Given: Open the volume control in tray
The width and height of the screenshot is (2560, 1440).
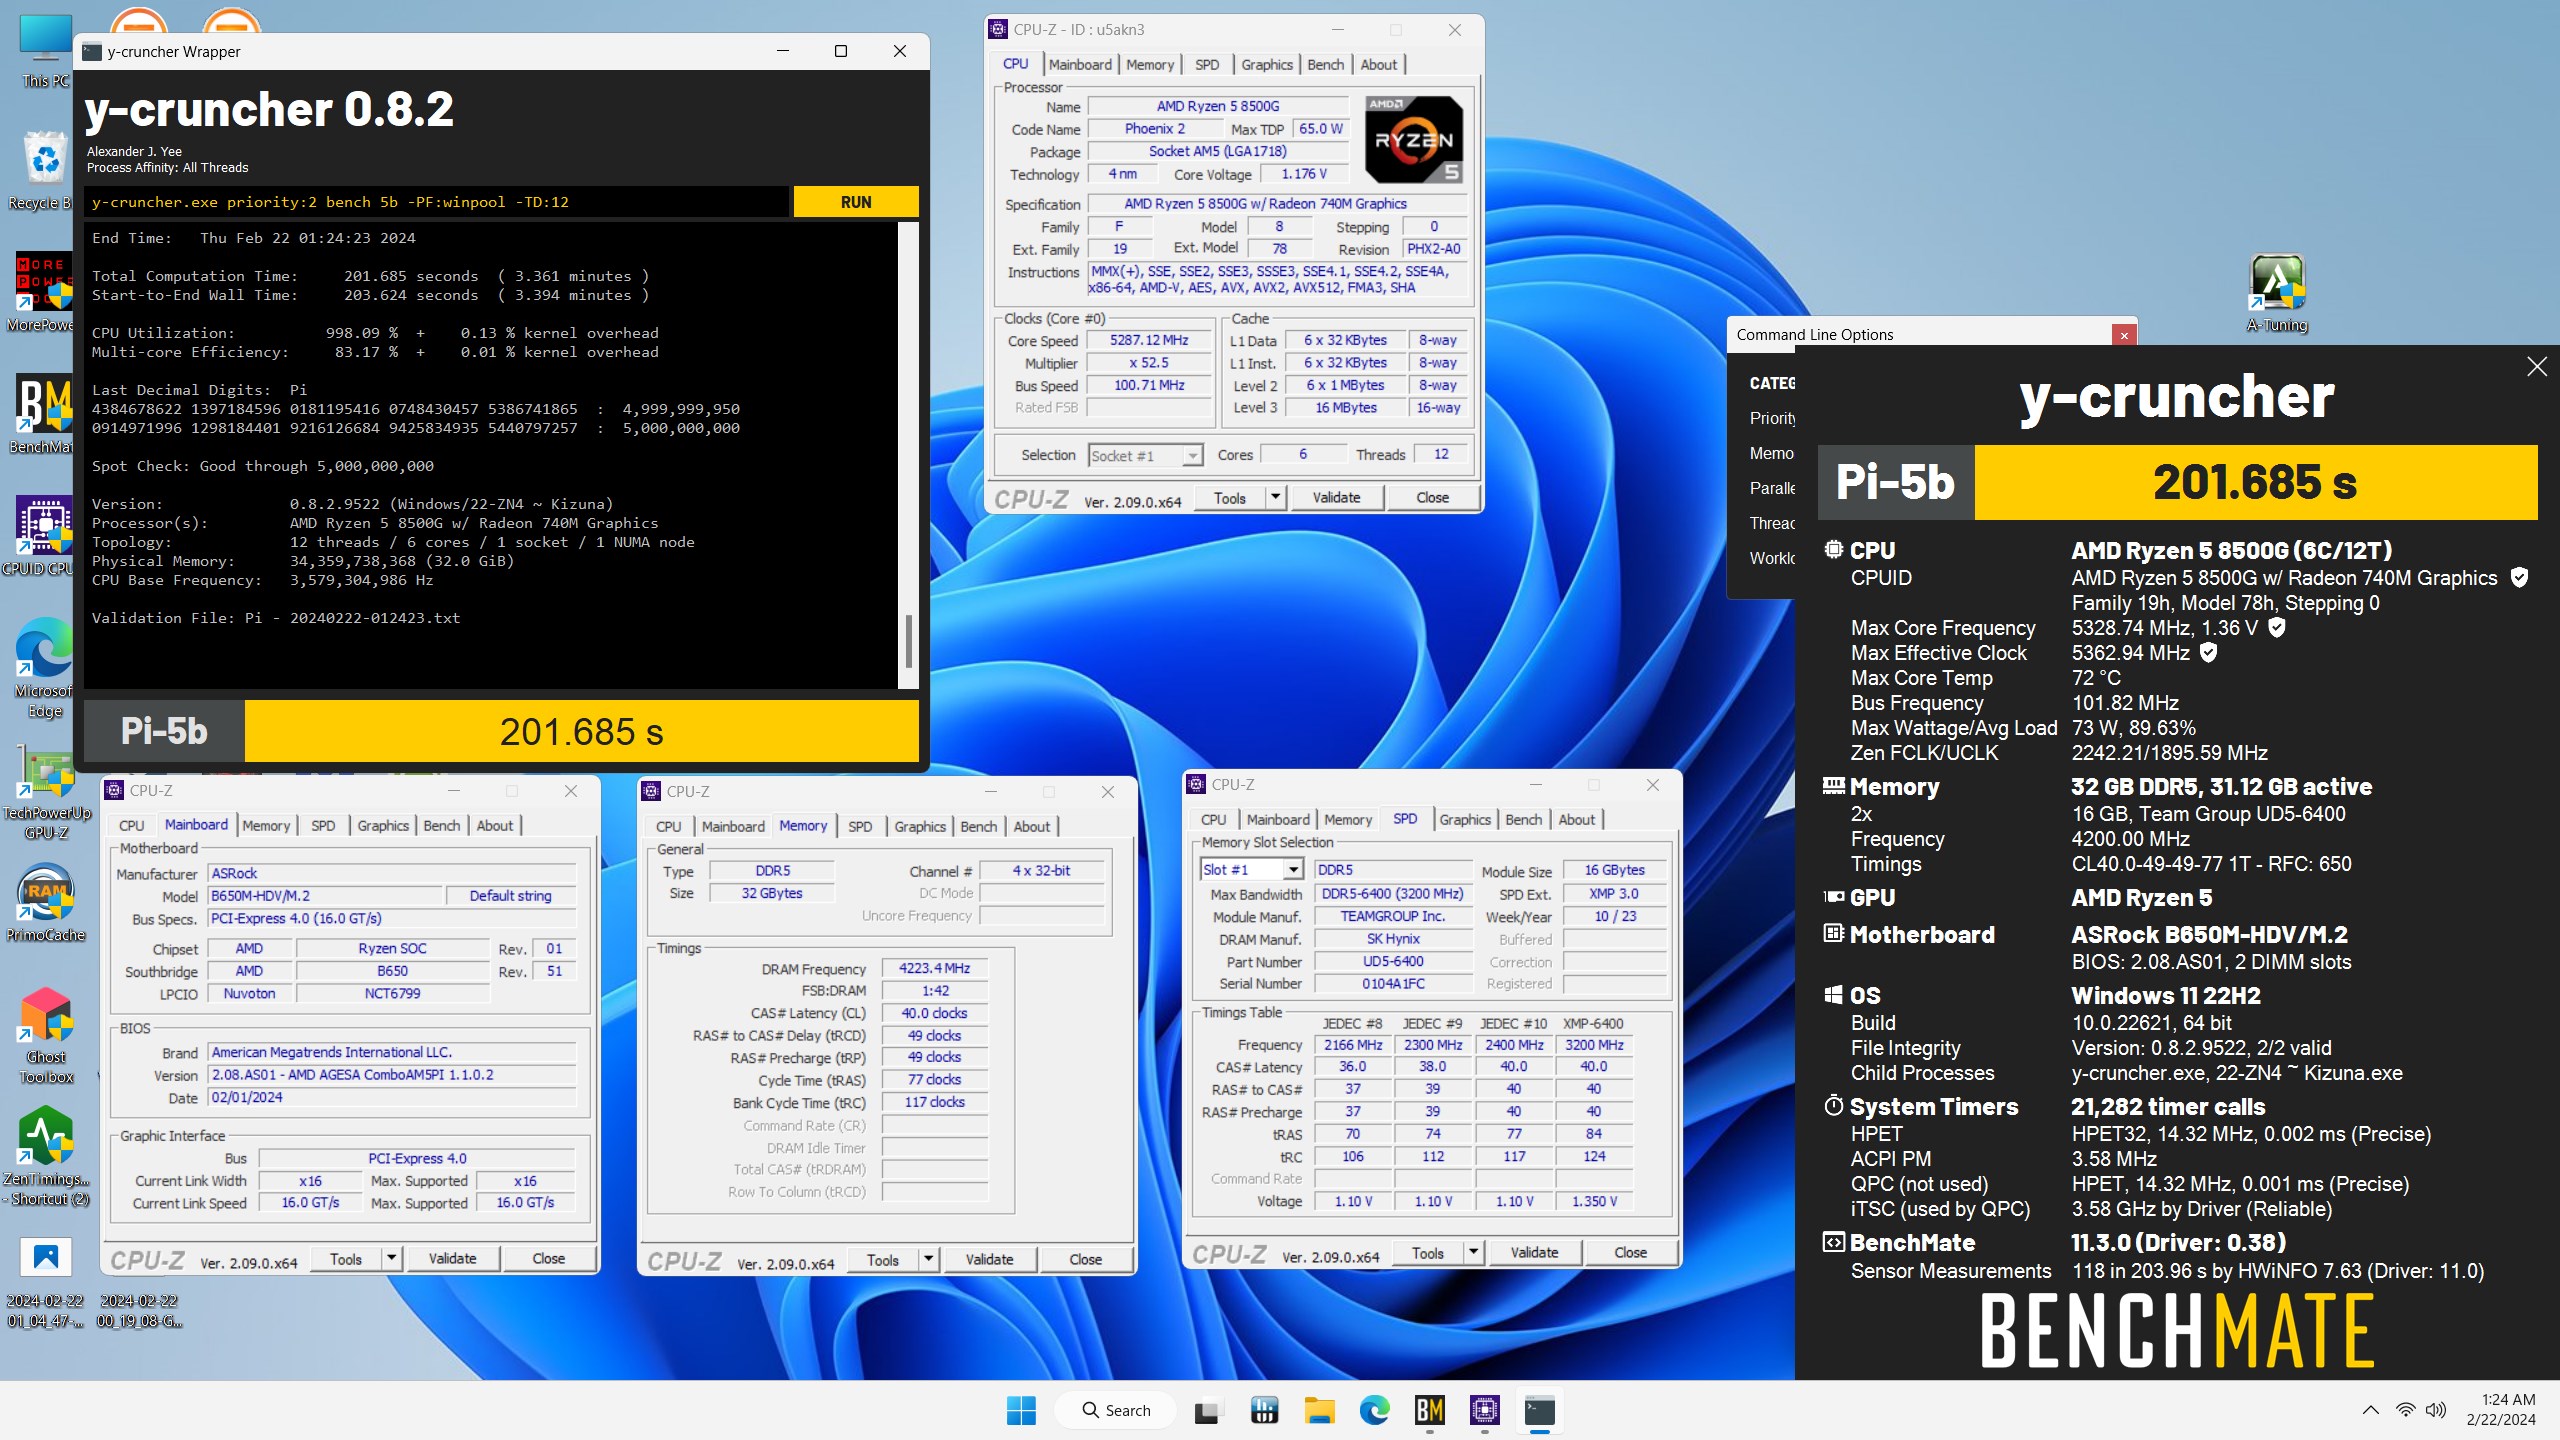Looking at the screenshot, I should [2436, 1410].
